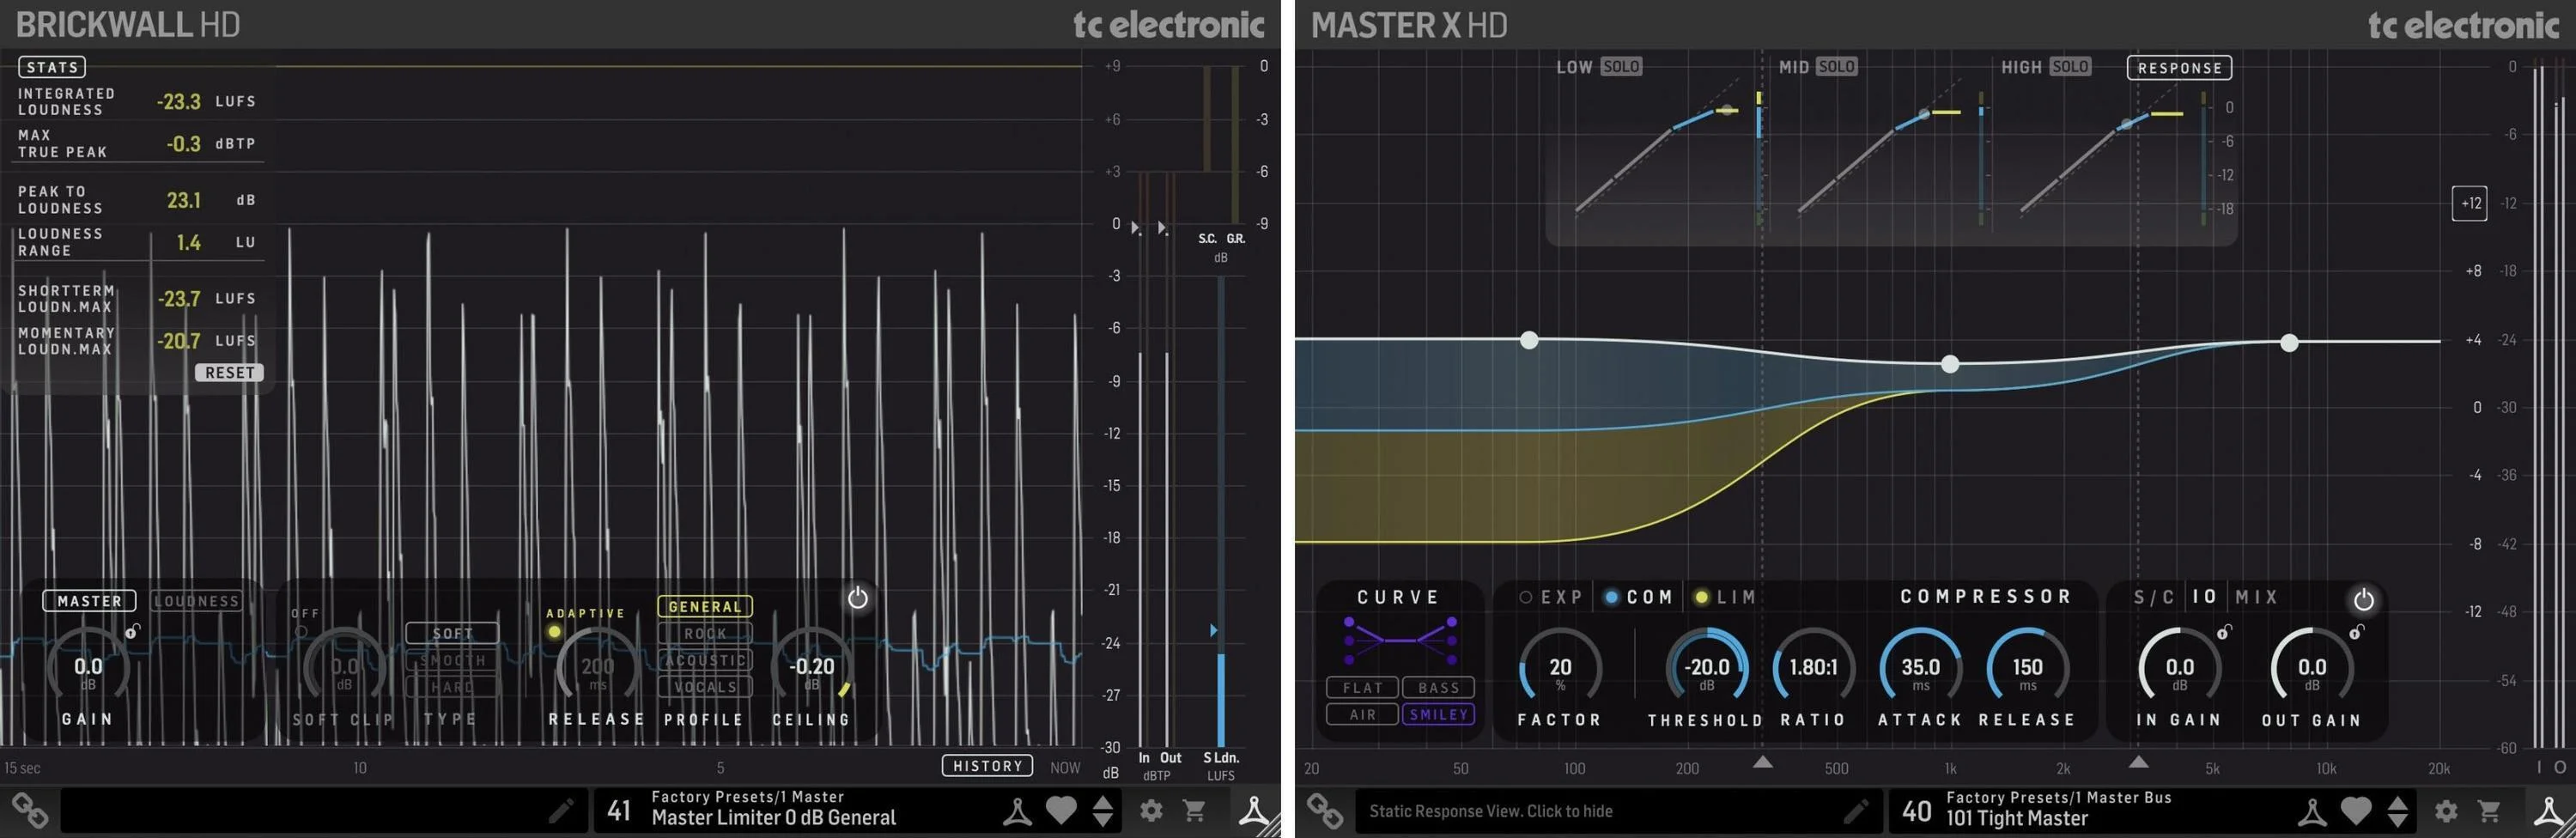Screen dimensions: 2576x838
Task: Switch to the S/C tab
Action: point(2154,597)
